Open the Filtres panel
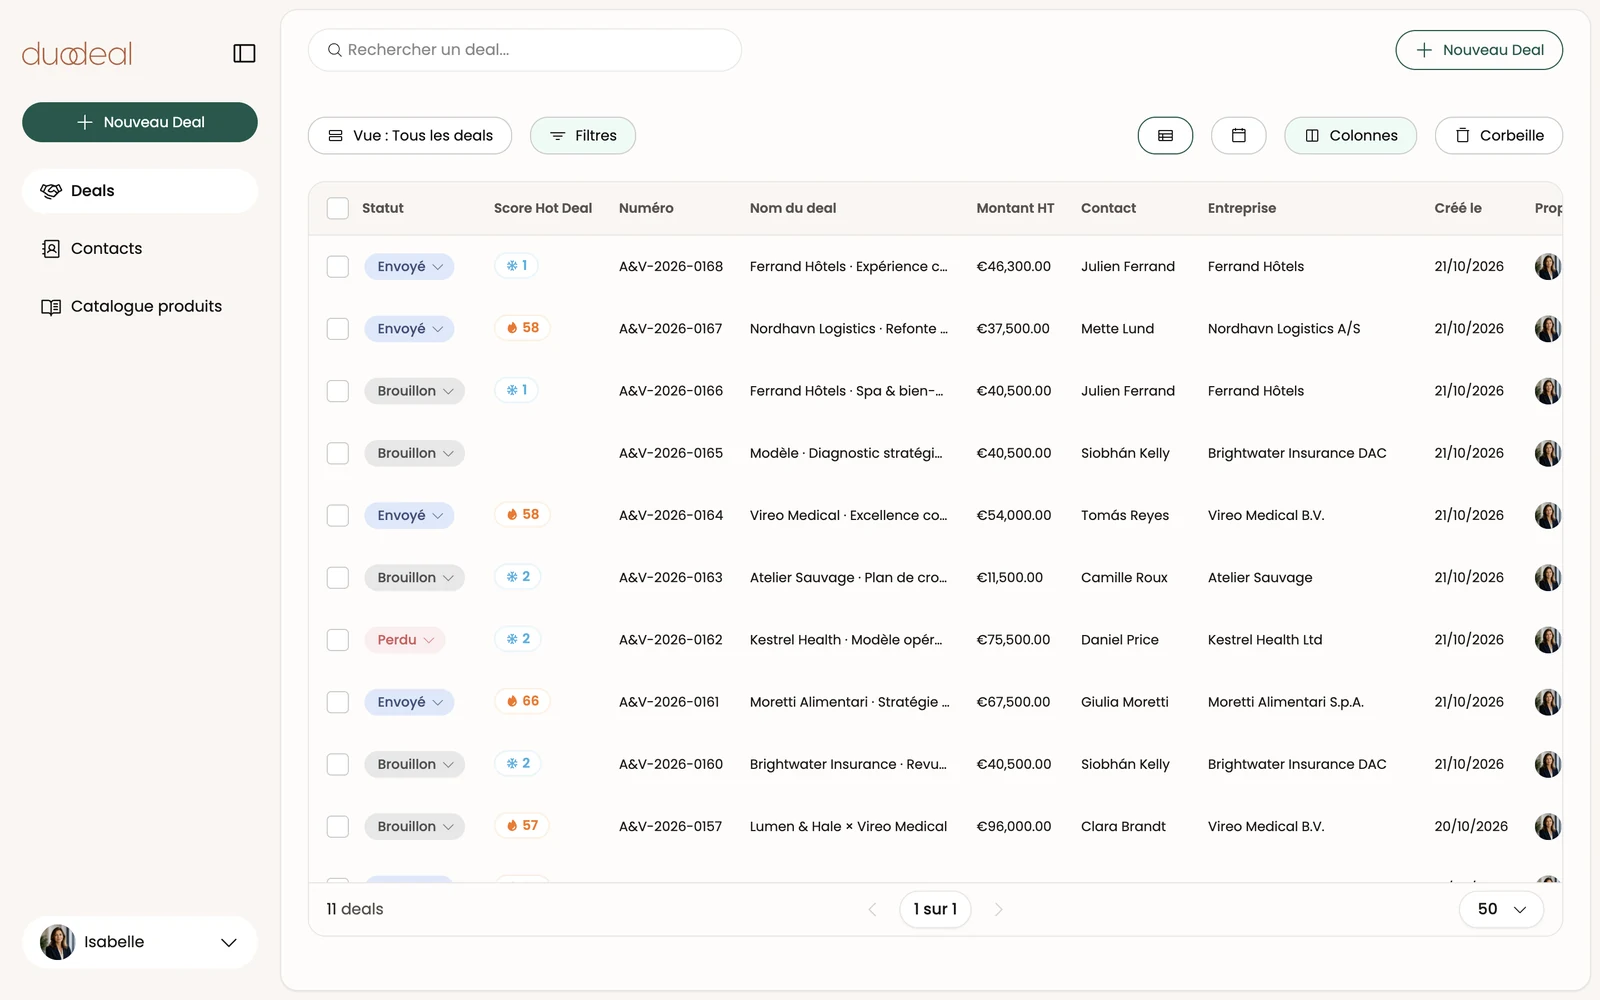Image resolution: width=1600 pixels, height=1000 pixels. point(583,136)
